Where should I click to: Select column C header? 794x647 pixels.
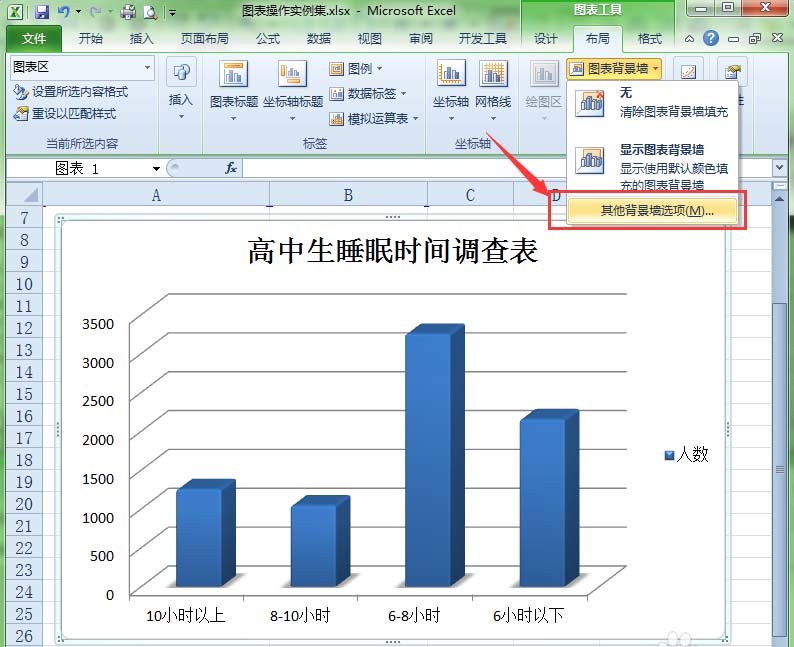tap(470, 195)
